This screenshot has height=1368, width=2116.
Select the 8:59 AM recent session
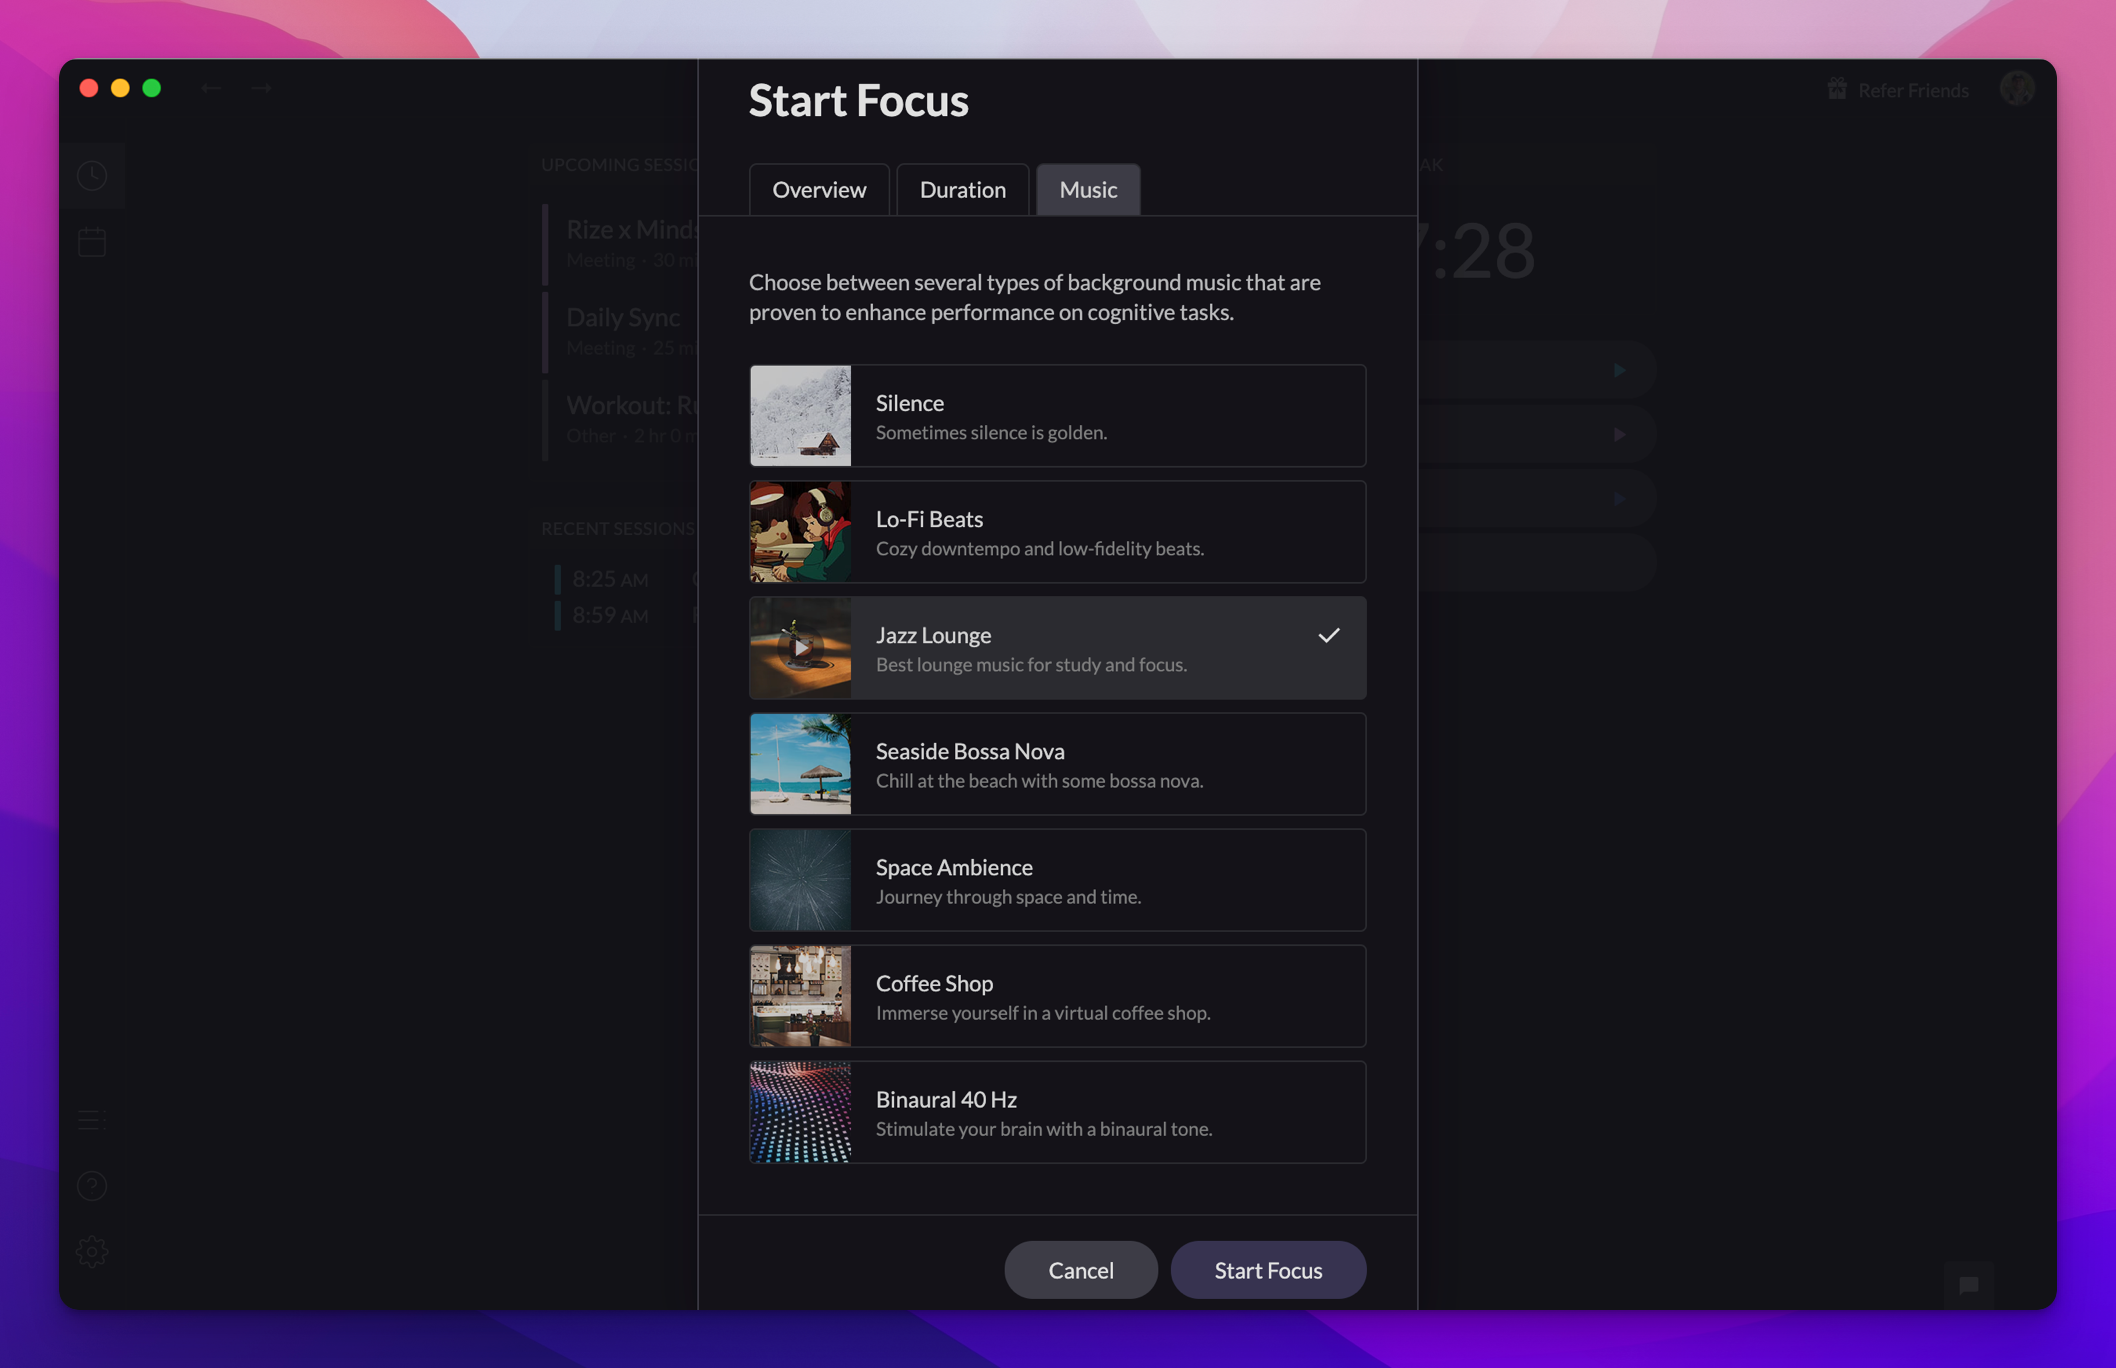coord(626,615)
